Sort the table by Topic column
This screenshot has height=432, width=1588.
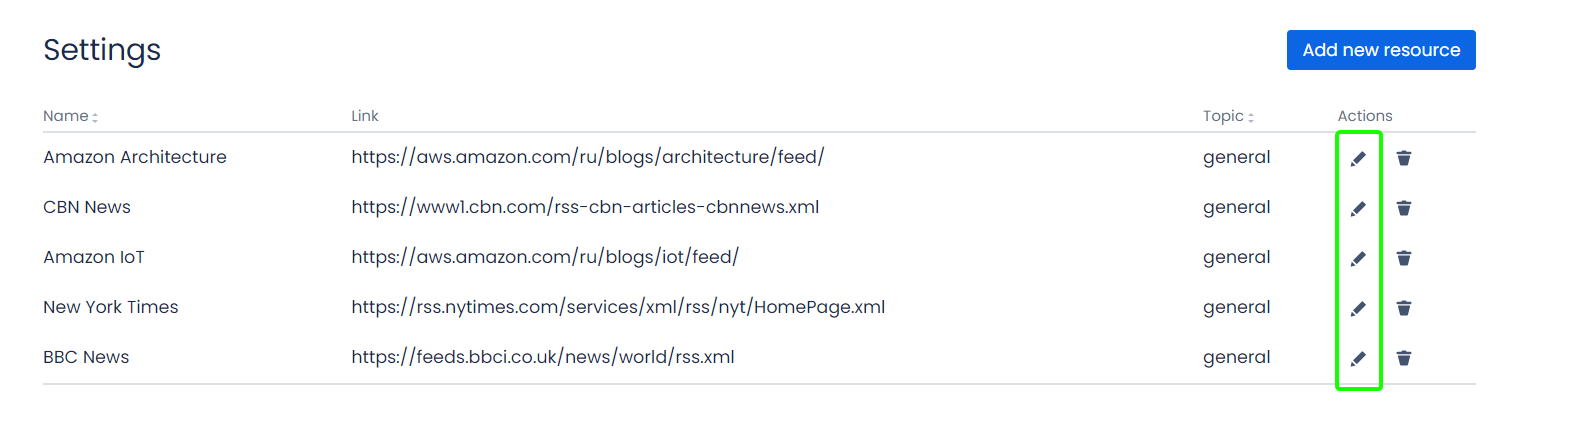[x=1228, y=117]
